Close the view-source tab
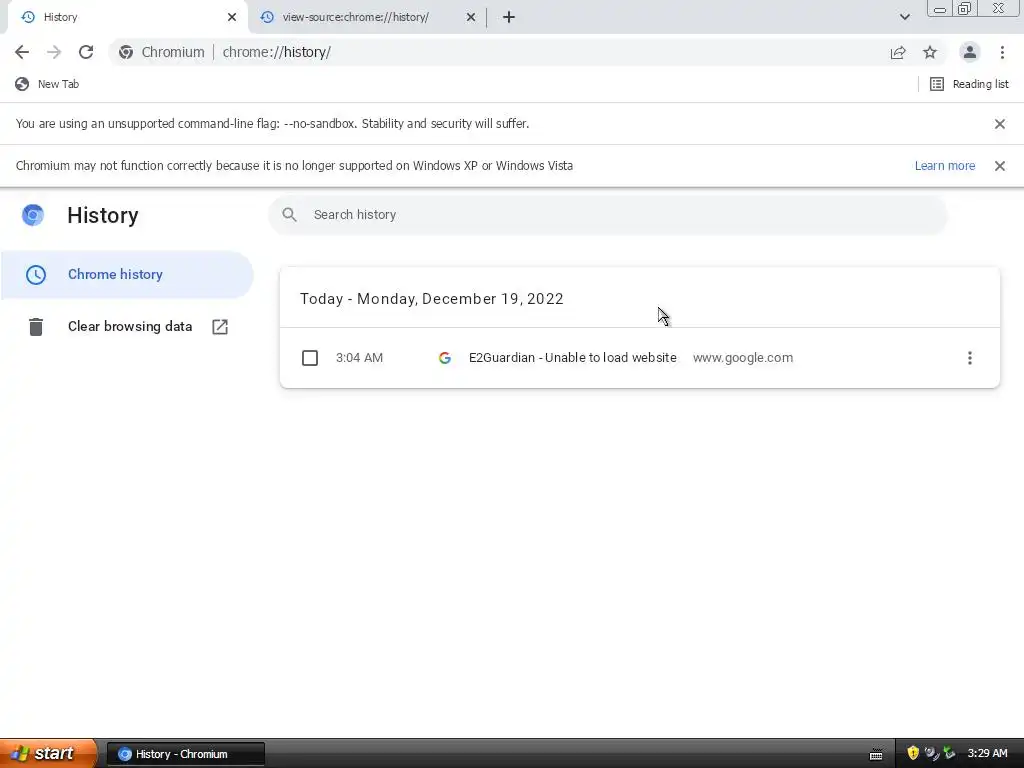Viewport: 1024px width, 768px height. click(x=471, y=17)
